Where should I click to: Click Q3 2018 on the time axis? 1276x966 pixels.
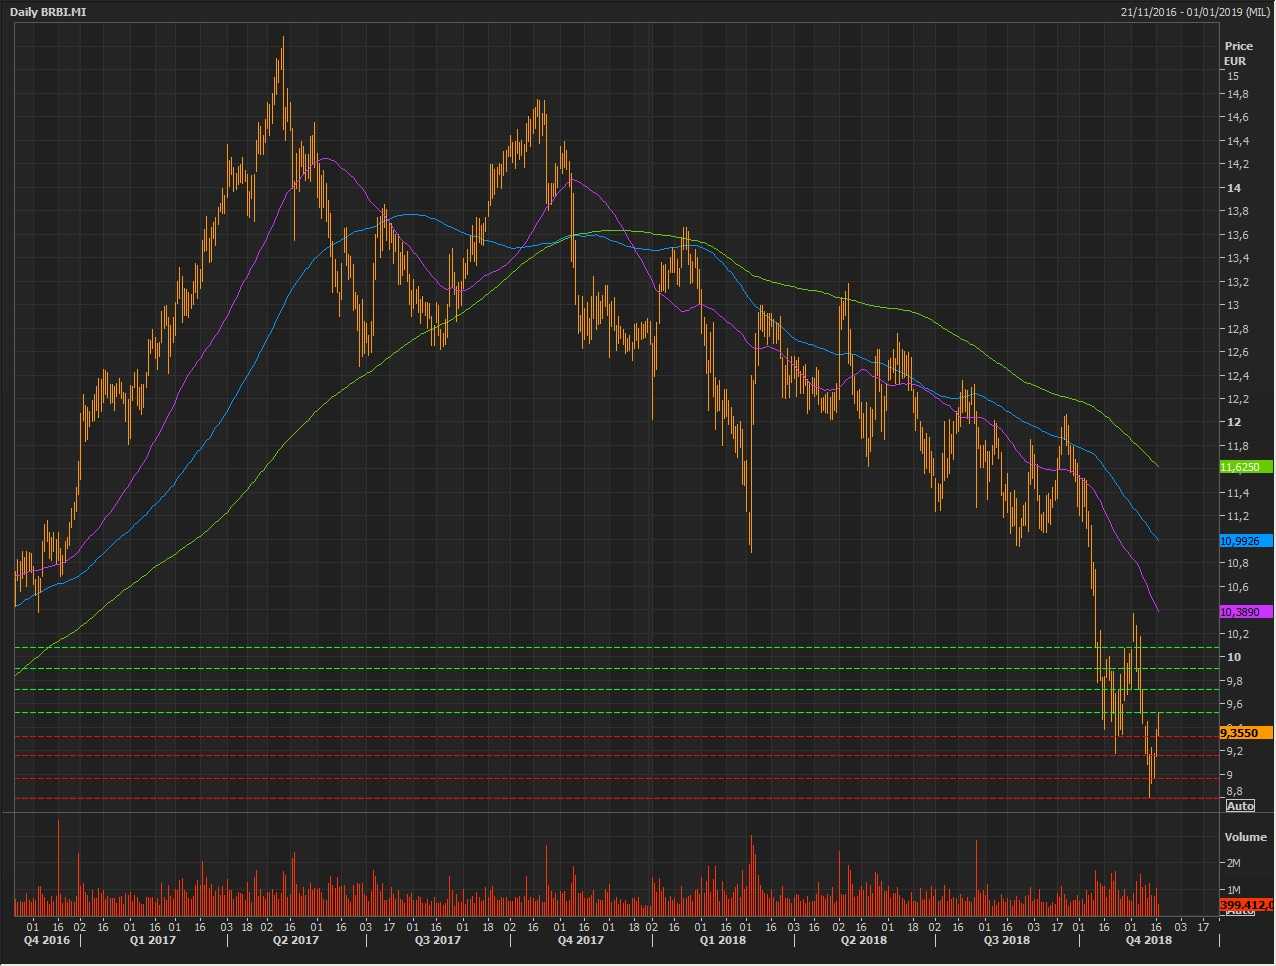point(1006,940)
